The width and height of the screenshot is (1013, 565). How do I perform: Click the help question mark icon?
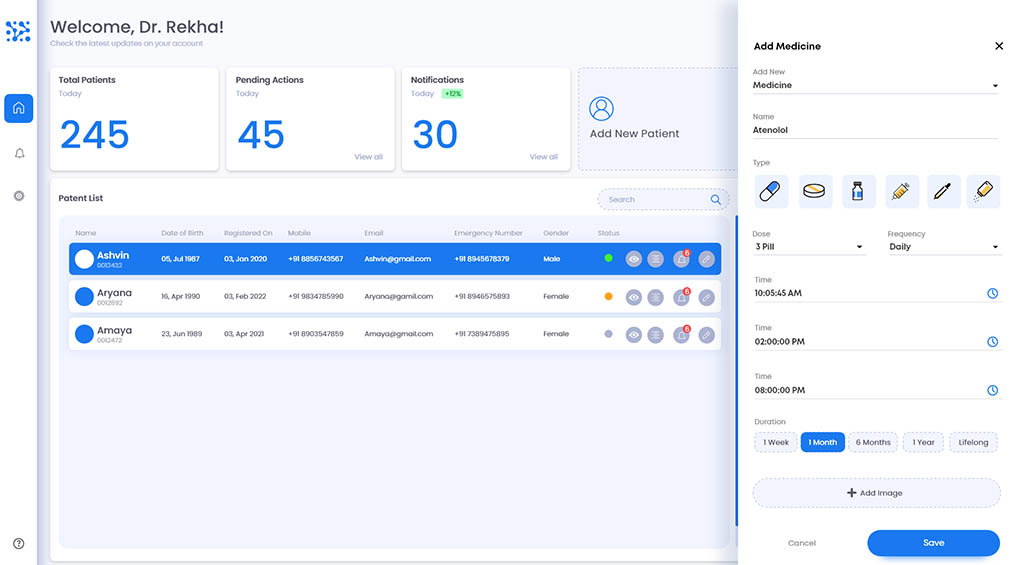coord(19,544)
